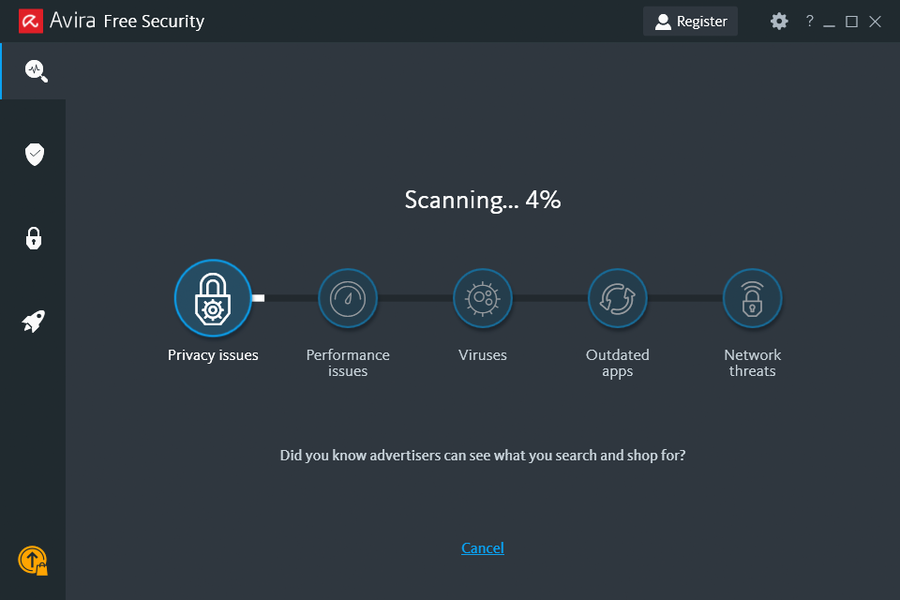Click the Avira logo in the title bar
The image size is (900, 600).
coord(29,20)
